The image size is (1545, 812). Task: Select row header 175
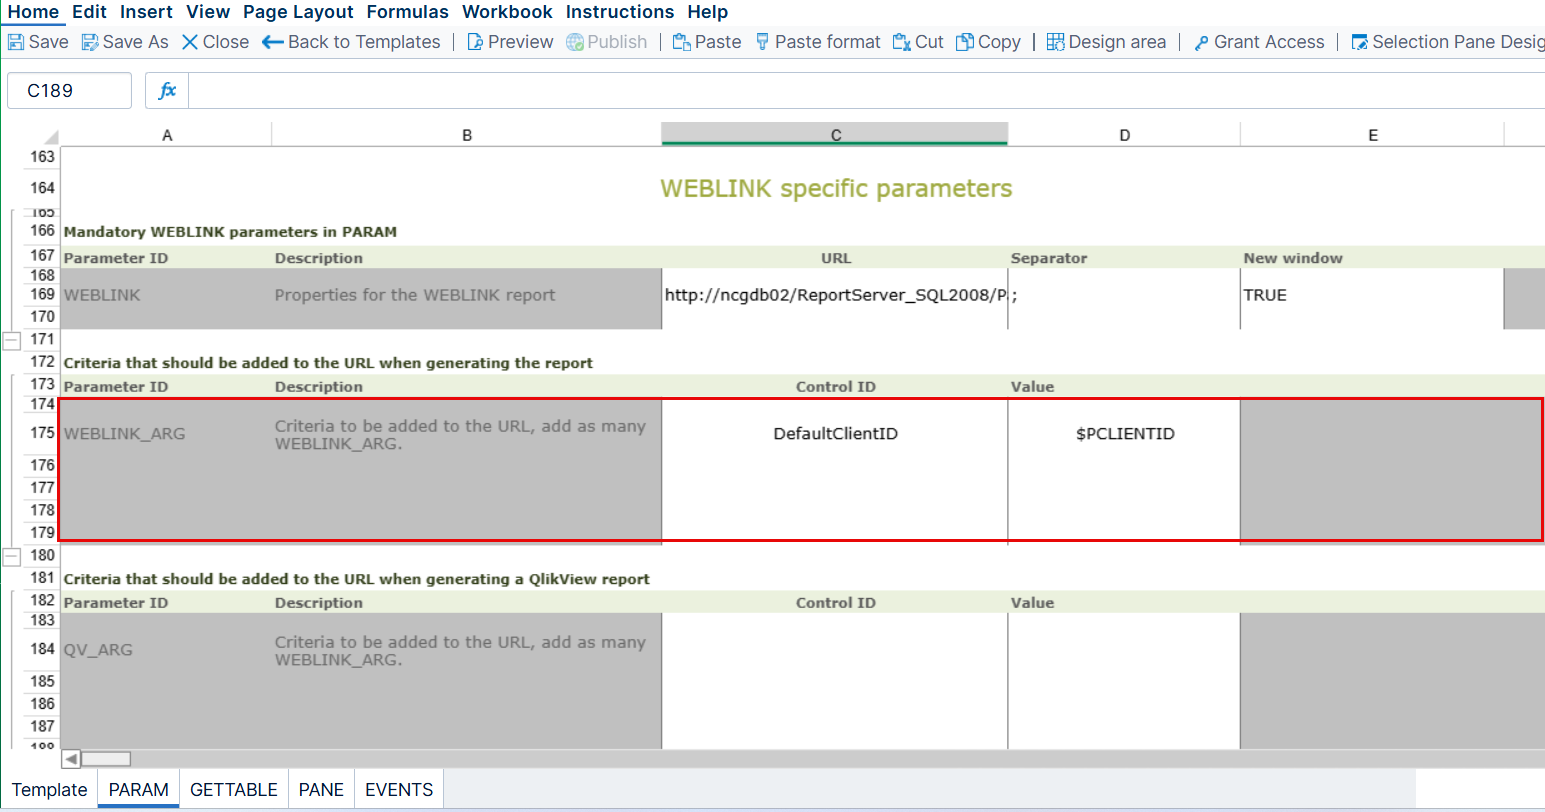tap(42, 433)
